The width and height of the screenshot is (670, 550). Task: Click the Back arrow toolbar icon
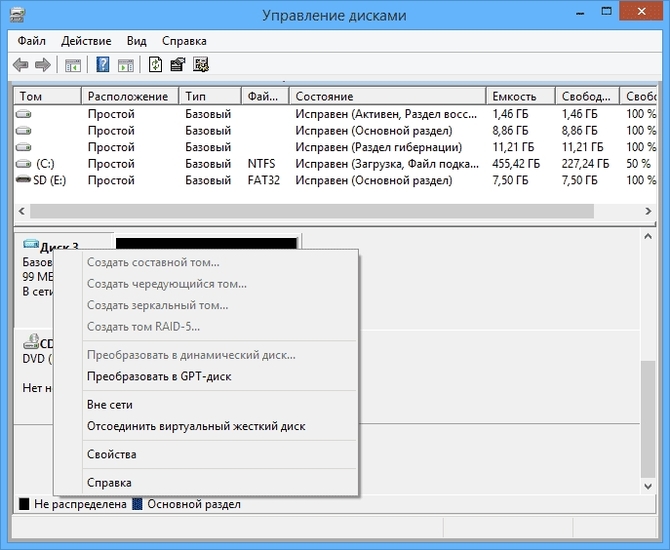[20, 65]
